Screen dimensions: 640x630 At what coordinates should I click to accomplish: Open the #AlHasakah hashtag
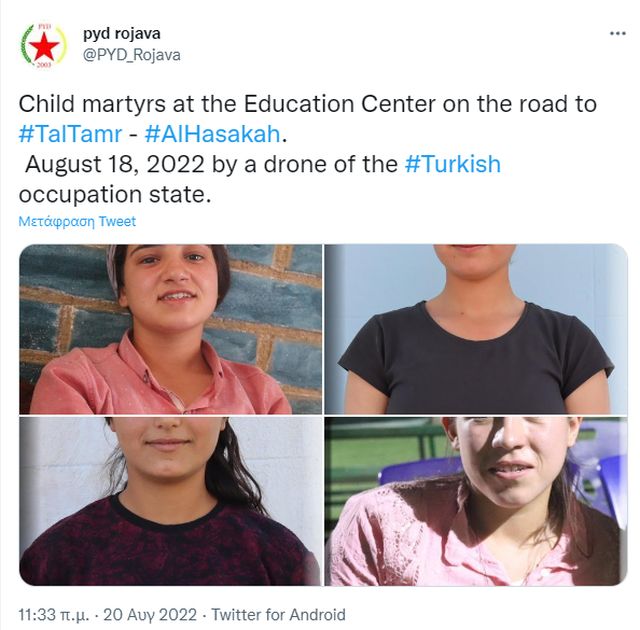click(213, 134)
